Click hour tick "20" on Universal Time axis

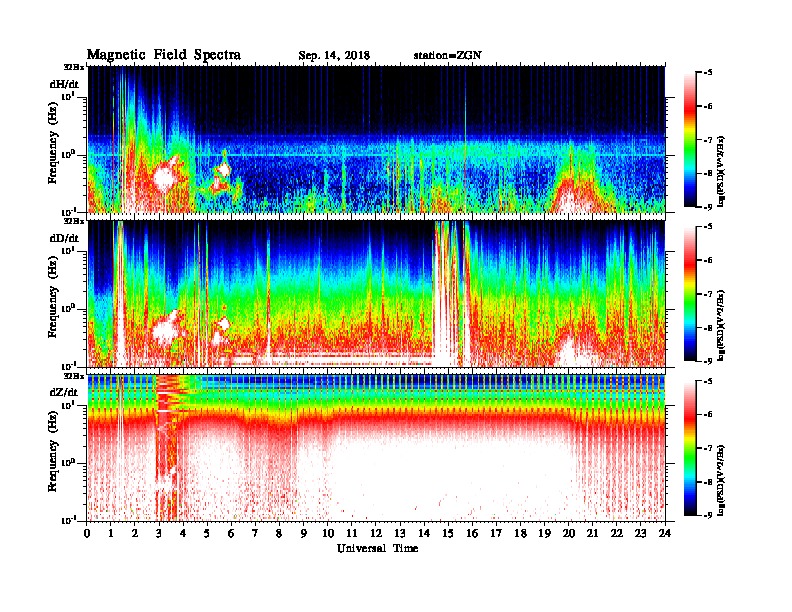[568, 533]
